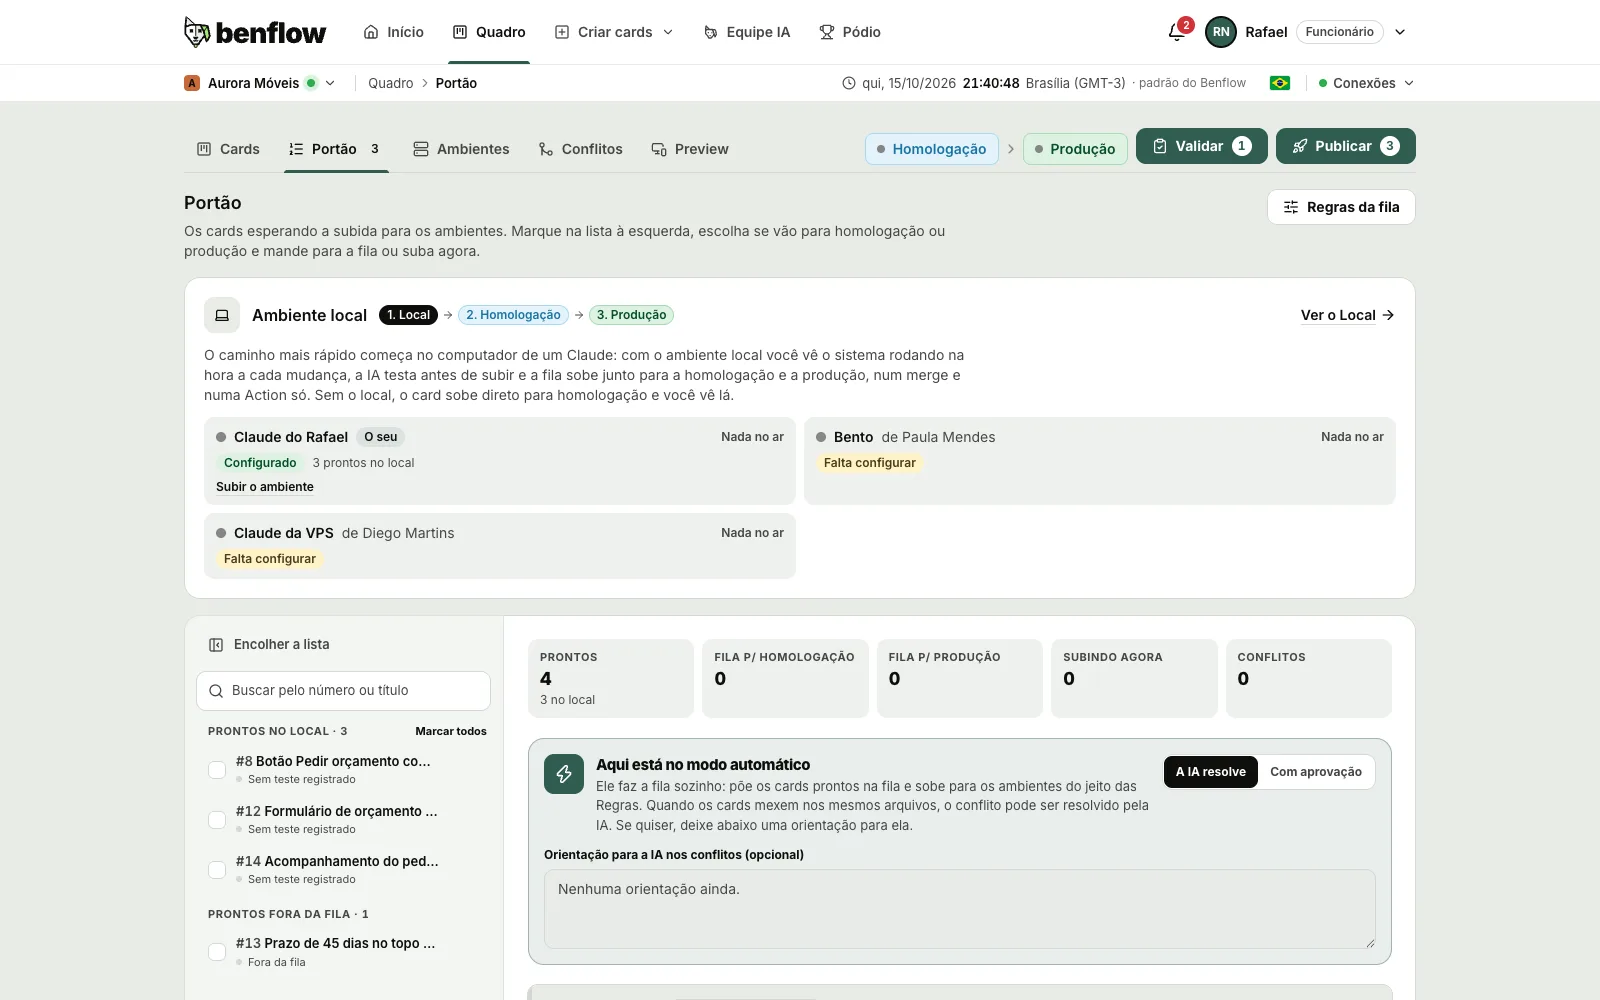Click the PRONTOS stat card
1600x1000 pixels.
tap(611, 678)
